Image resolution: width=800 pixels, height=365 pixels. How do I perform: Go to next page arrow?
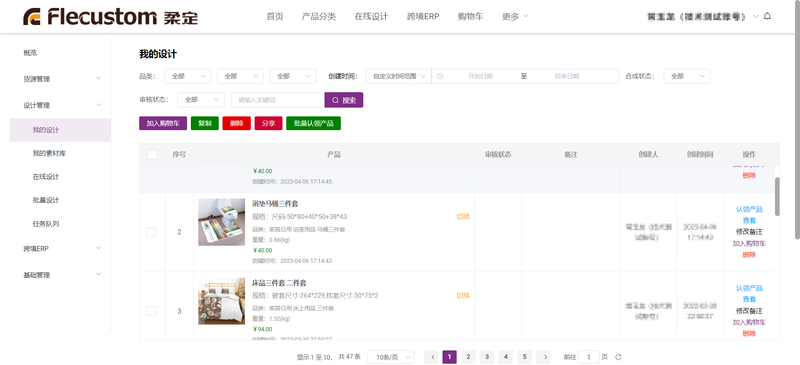[544, 357]
